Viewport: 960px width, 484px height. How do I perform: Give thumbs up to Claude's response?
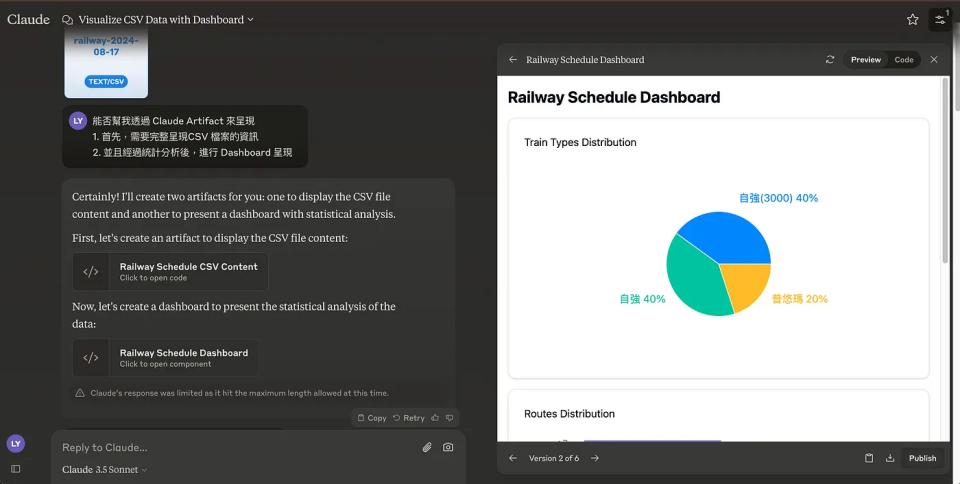[x=435, y=418]
